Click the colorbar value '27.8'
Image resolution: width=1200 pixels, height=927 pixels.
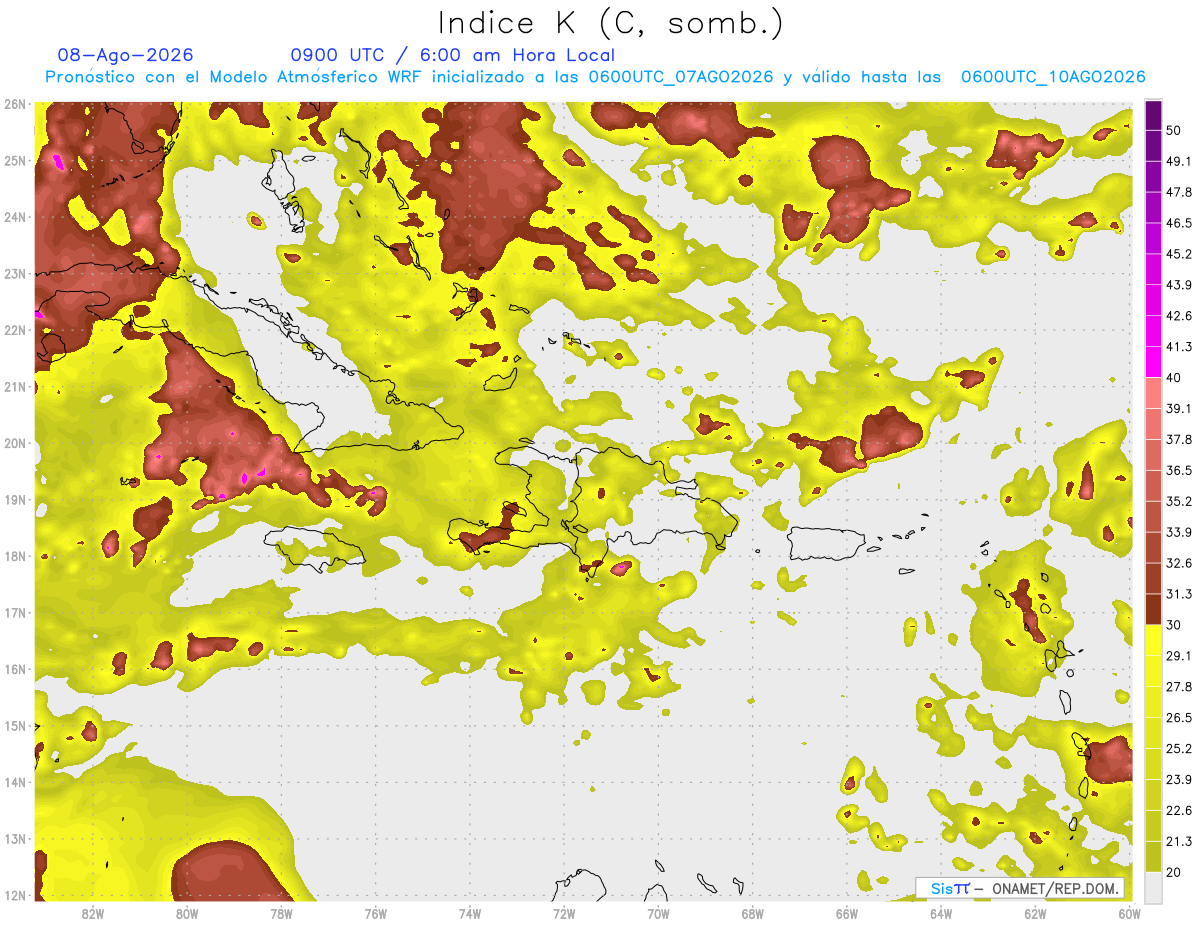click(1179, 686)
